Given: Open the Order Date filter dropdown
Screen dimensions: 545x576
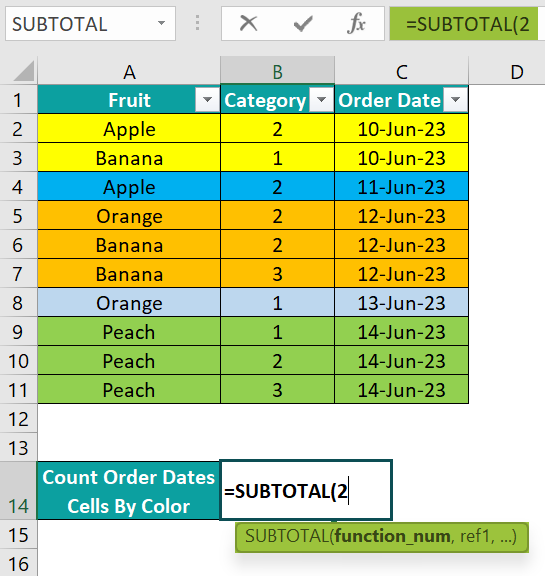Looking at the screenshot, I should [x=455, y=100].
